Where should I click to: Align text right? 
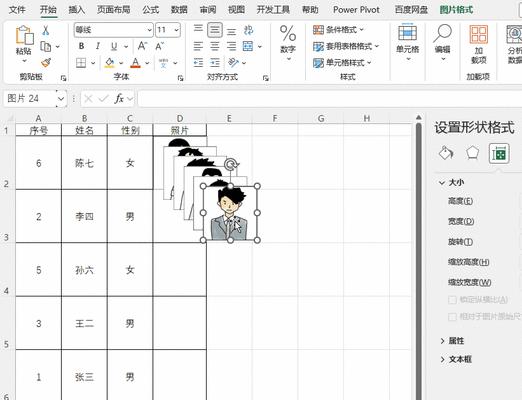(231, 46)
